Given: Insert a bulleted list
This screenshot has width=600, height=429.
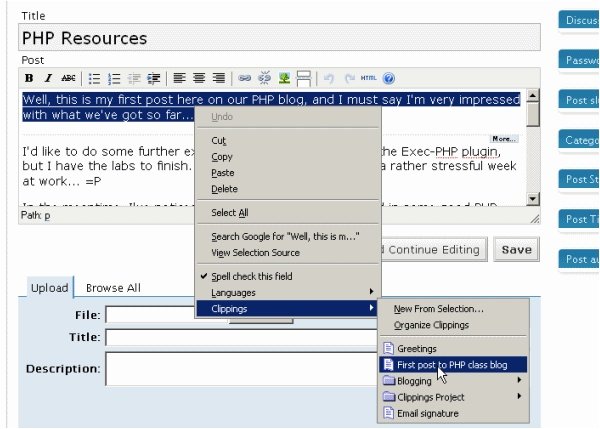Looking at the screenshot, I should [x=94, y=78].
